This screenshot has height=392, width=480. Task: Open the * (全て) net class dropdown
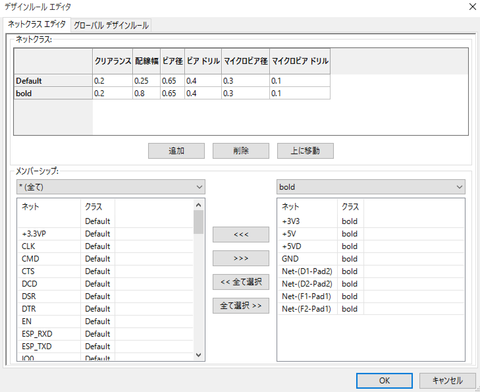pyautogui.click(x=111, y=187)
